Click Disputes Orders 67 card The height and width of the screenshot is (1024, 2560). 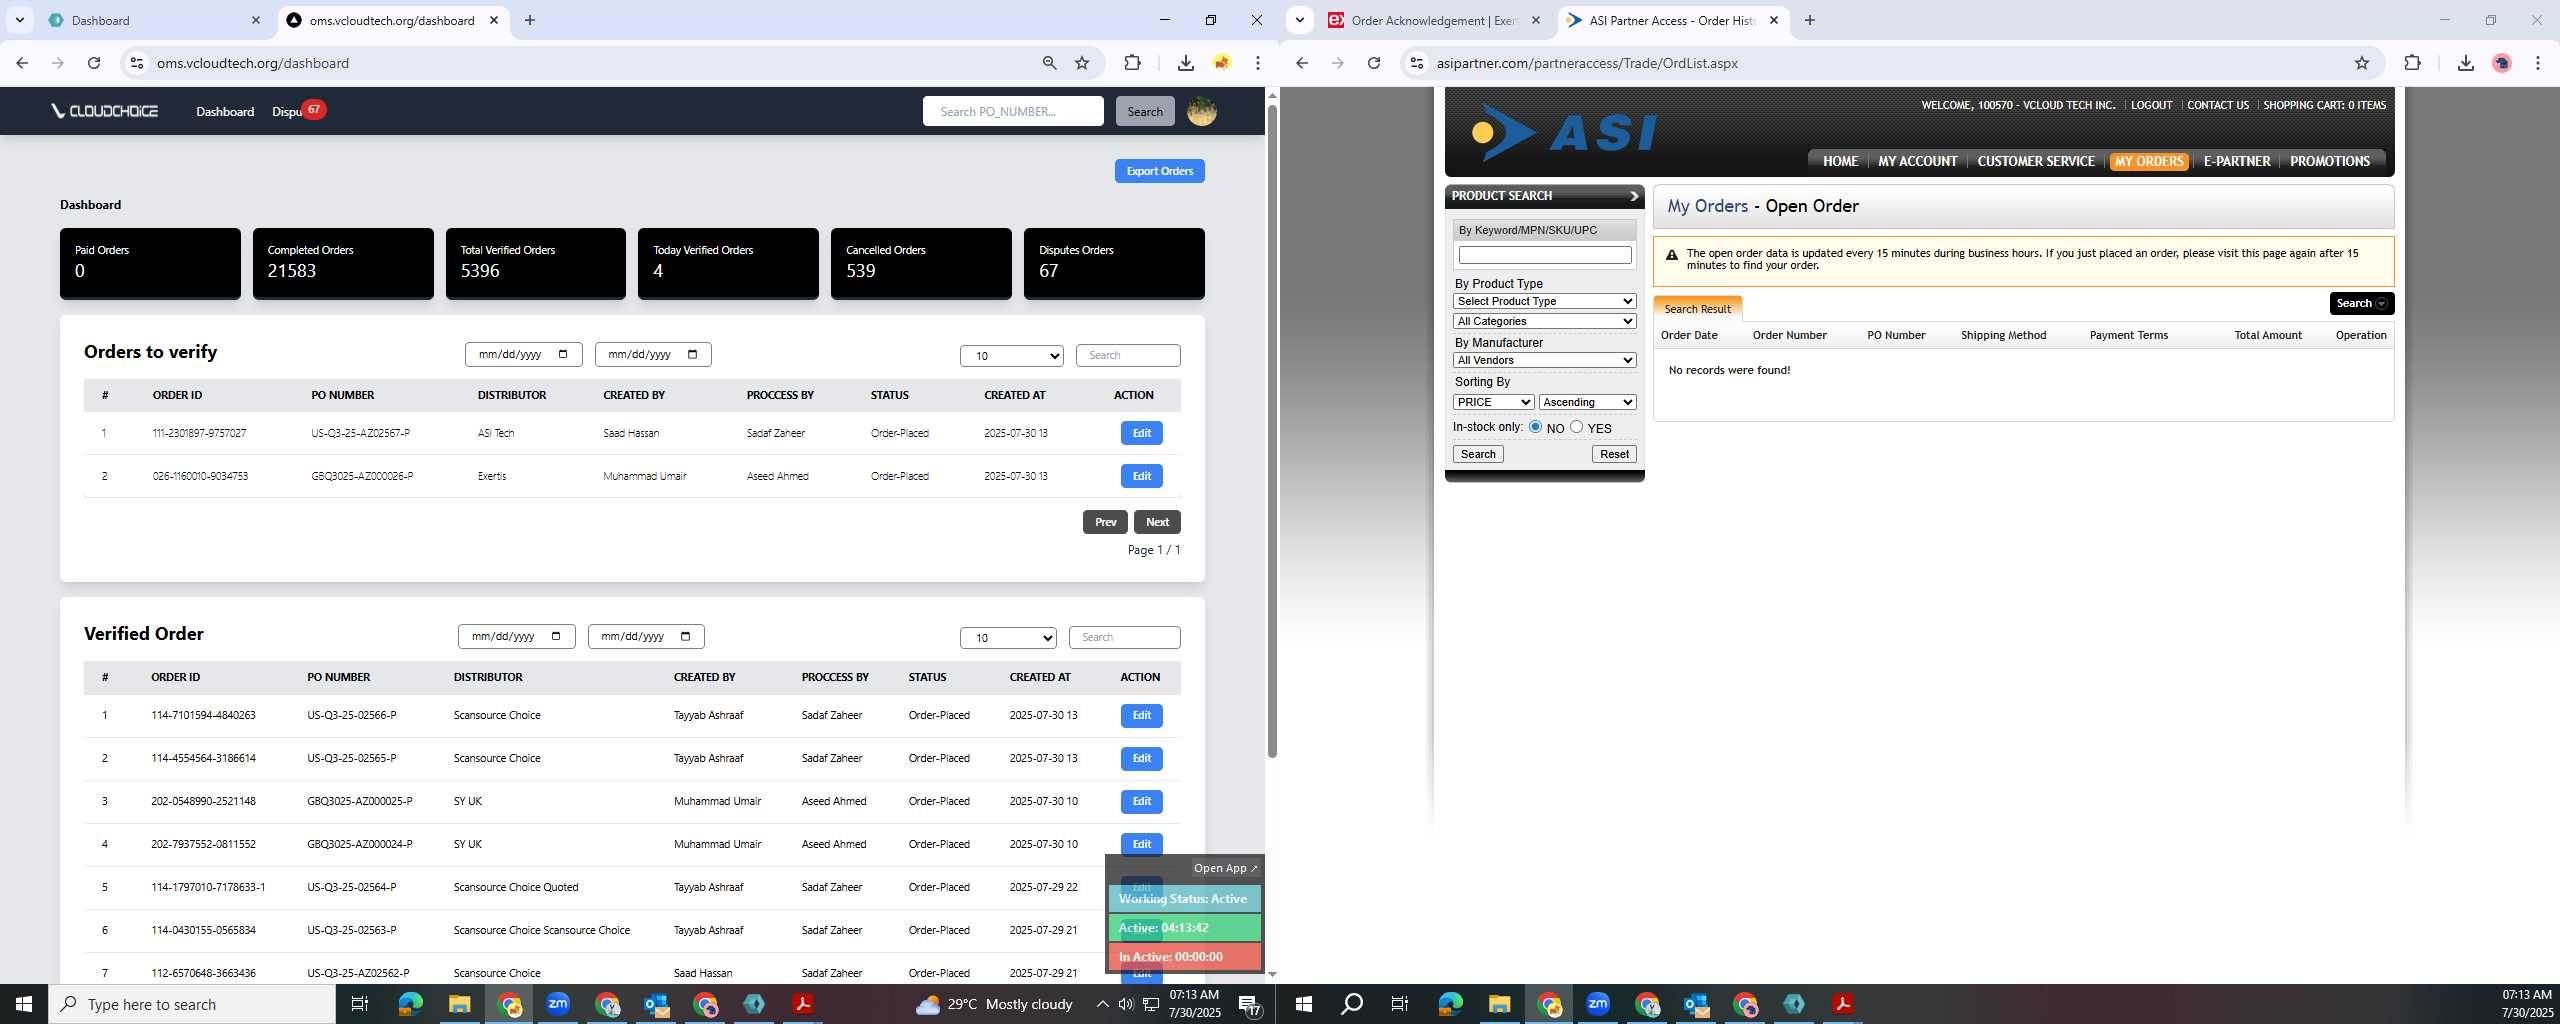tap(1114, 263)
